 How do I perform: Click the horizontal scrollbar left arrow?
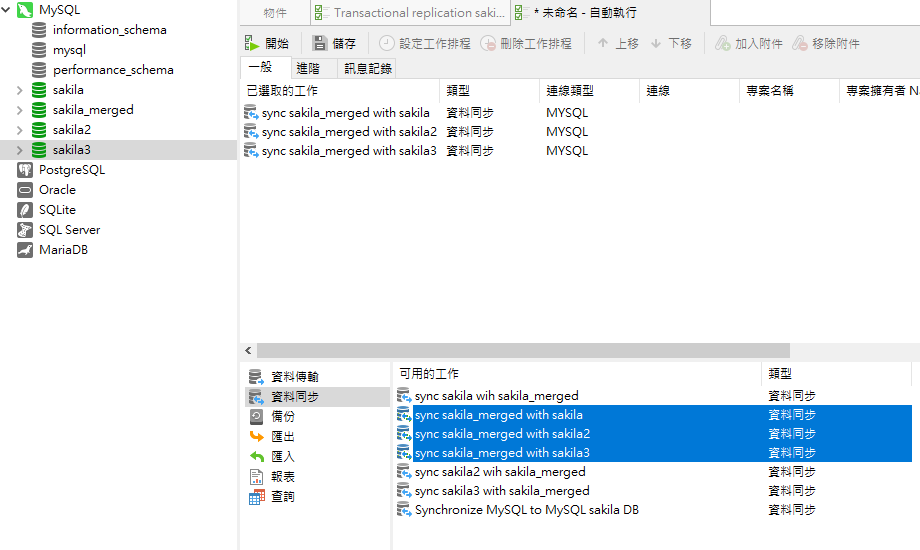pos(248,351)
